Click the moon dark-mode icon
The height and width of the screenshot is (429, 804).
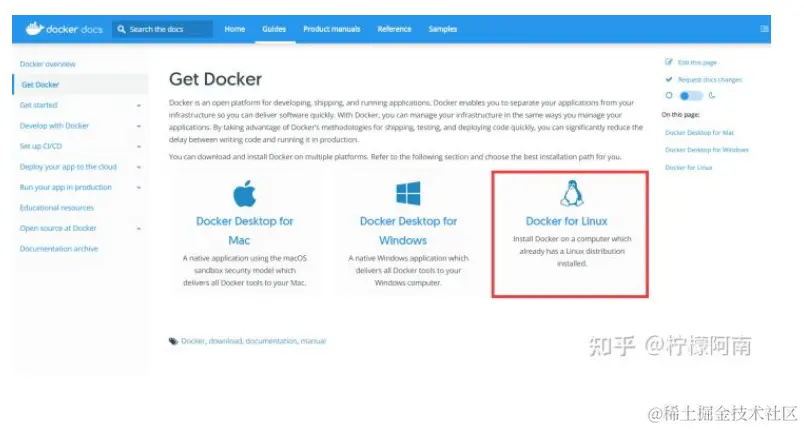[712, 95]
